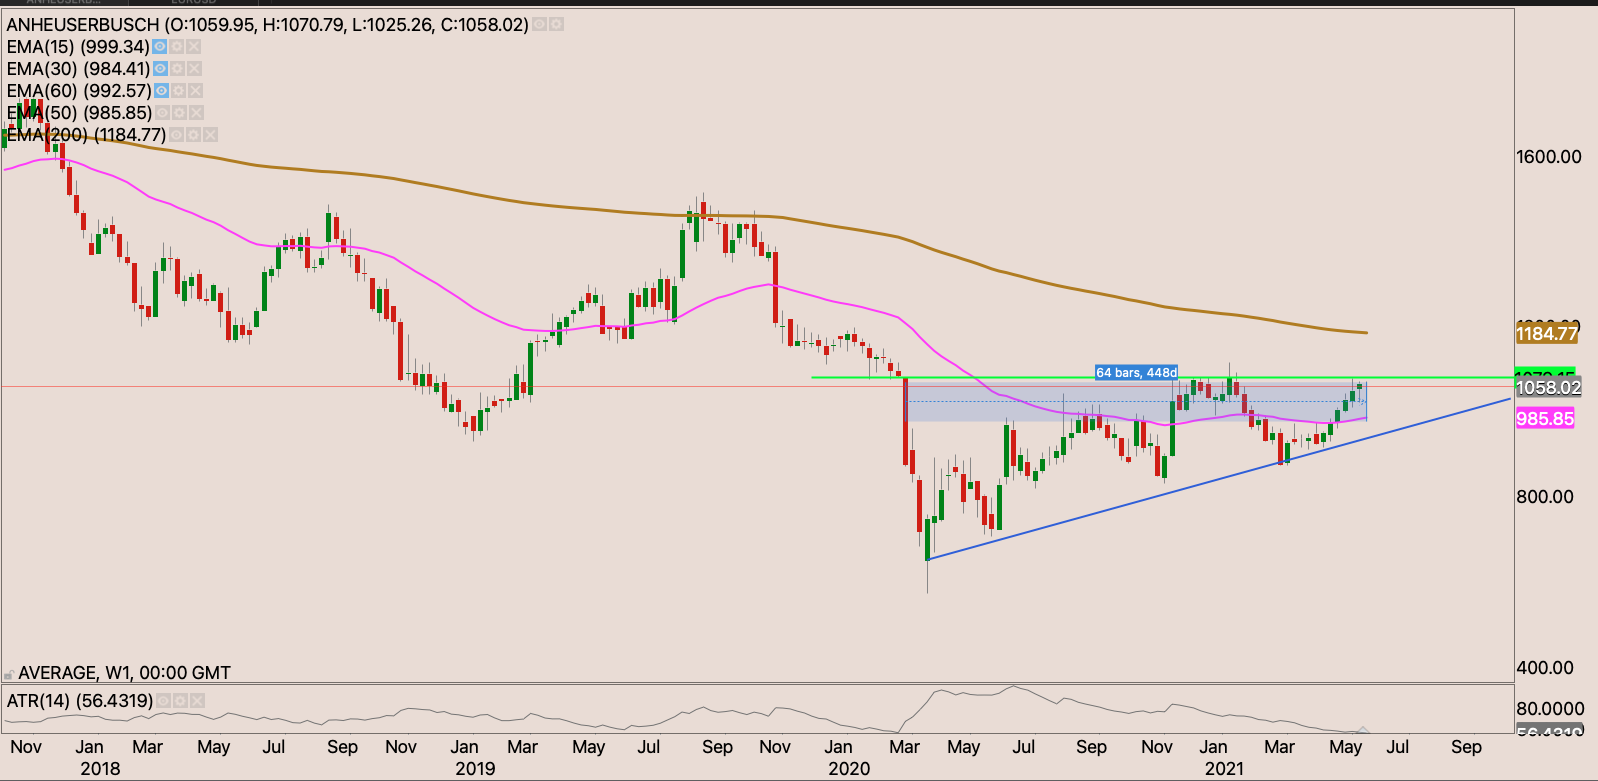Click the ANHEUSERBUSCH symbol title text
The width and height of the screenshot is (1598, 781).
pyautogui.click(x=82, y=24)
